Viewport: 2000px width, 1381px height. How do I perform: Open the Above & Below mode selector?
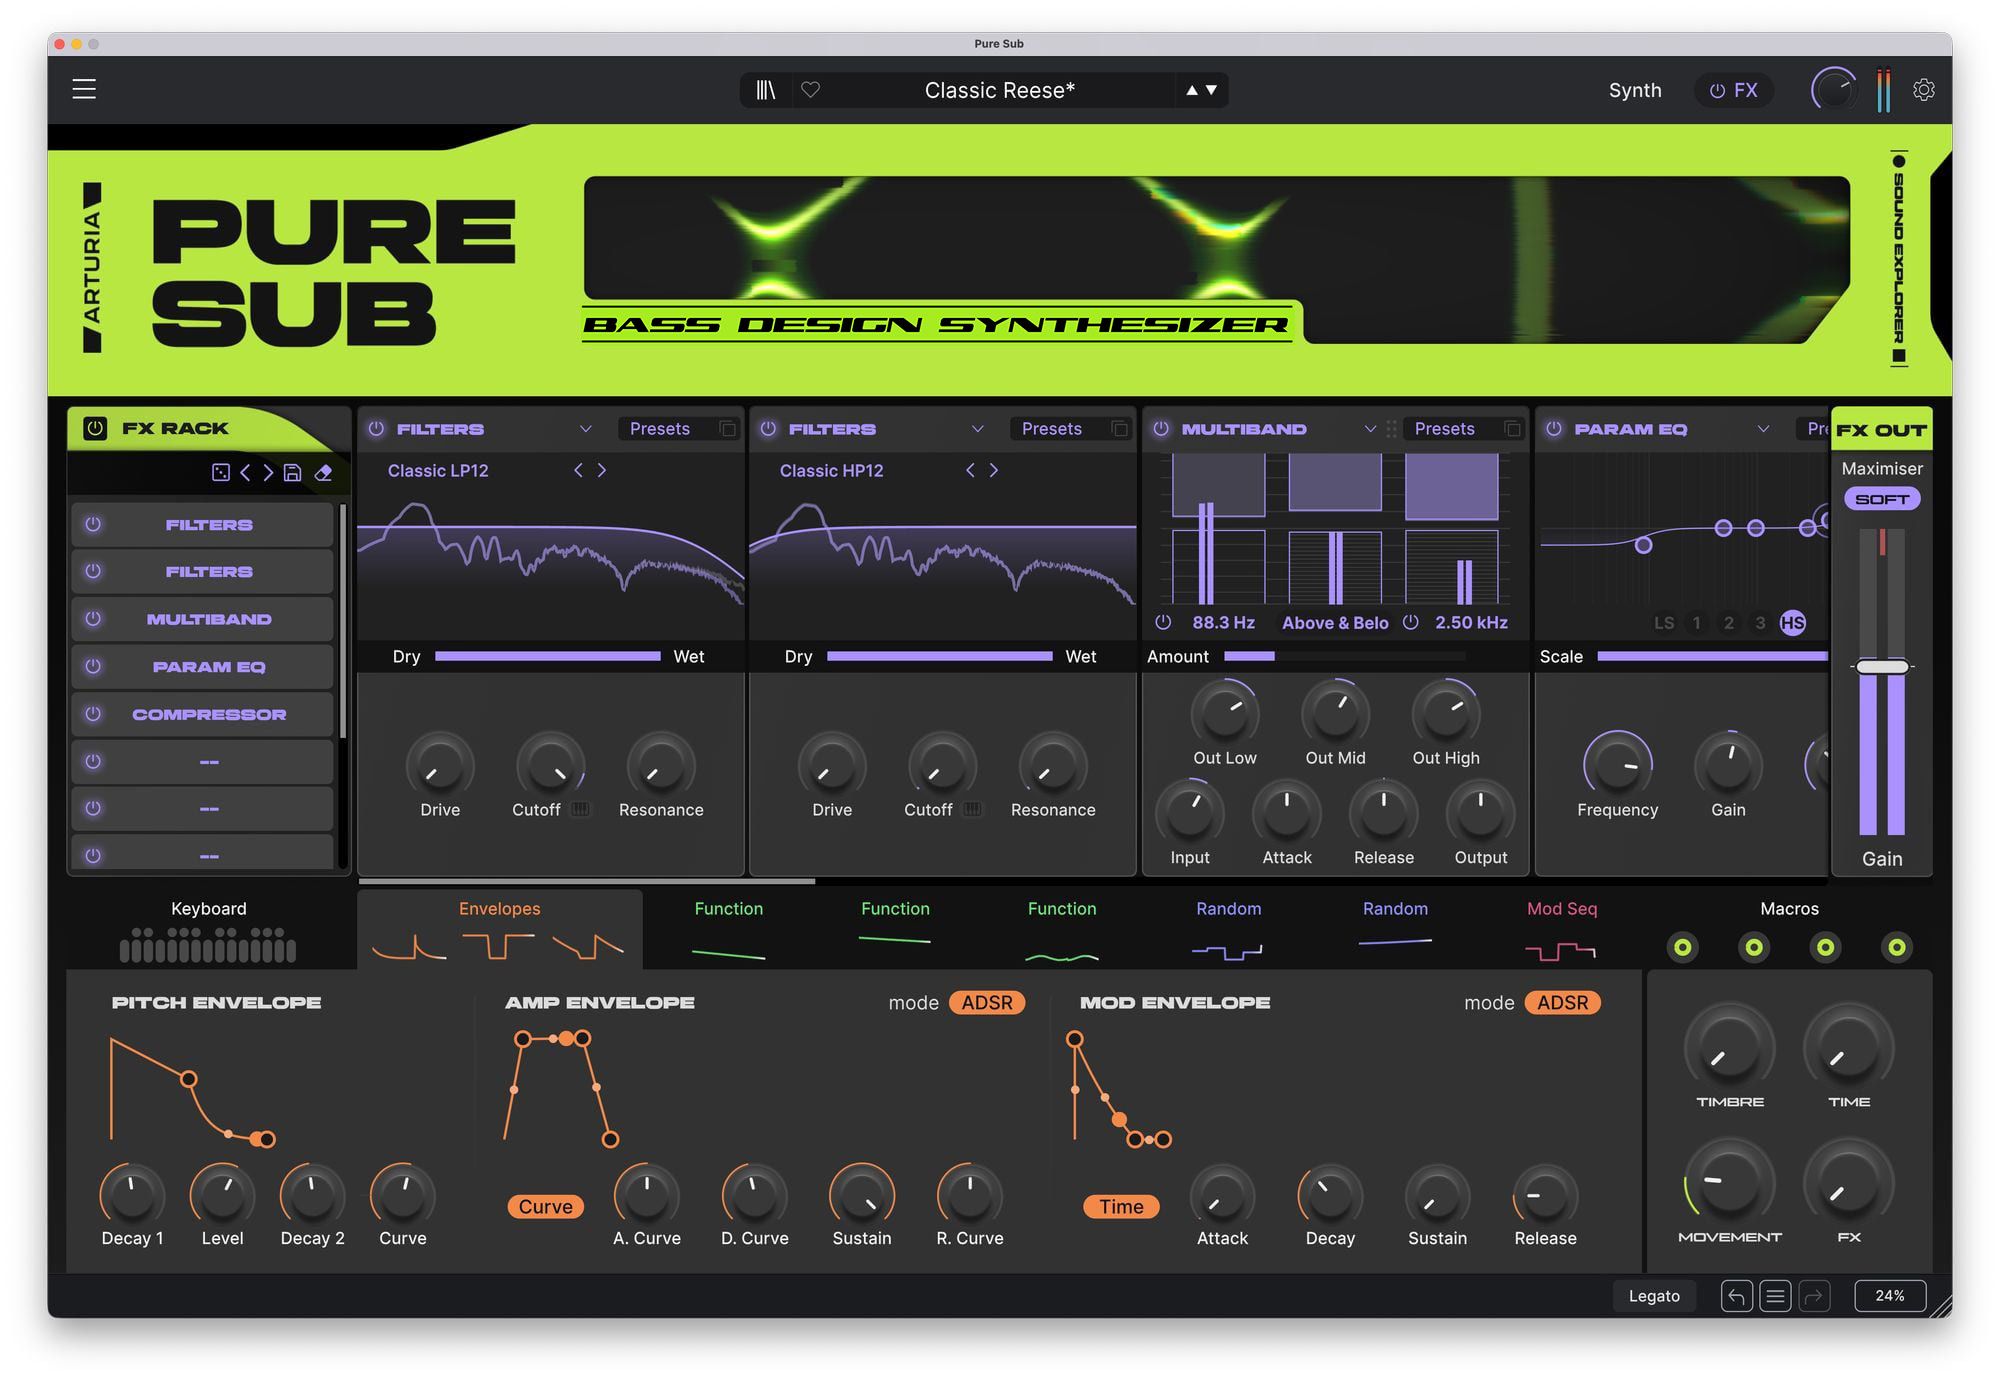pos(1335,622)
